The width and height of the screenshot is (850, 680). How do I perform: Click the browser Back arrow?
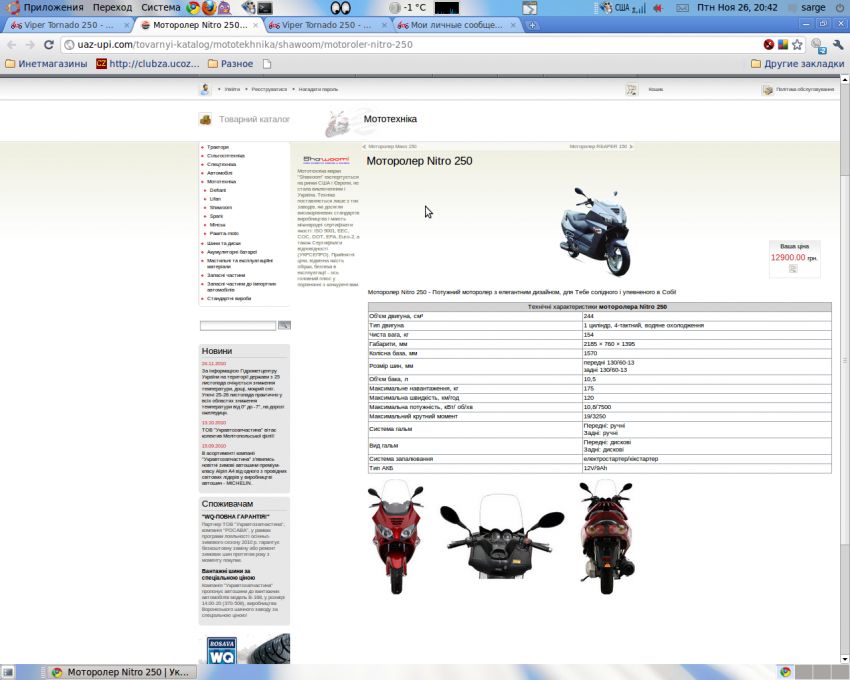tap(12, 44)
